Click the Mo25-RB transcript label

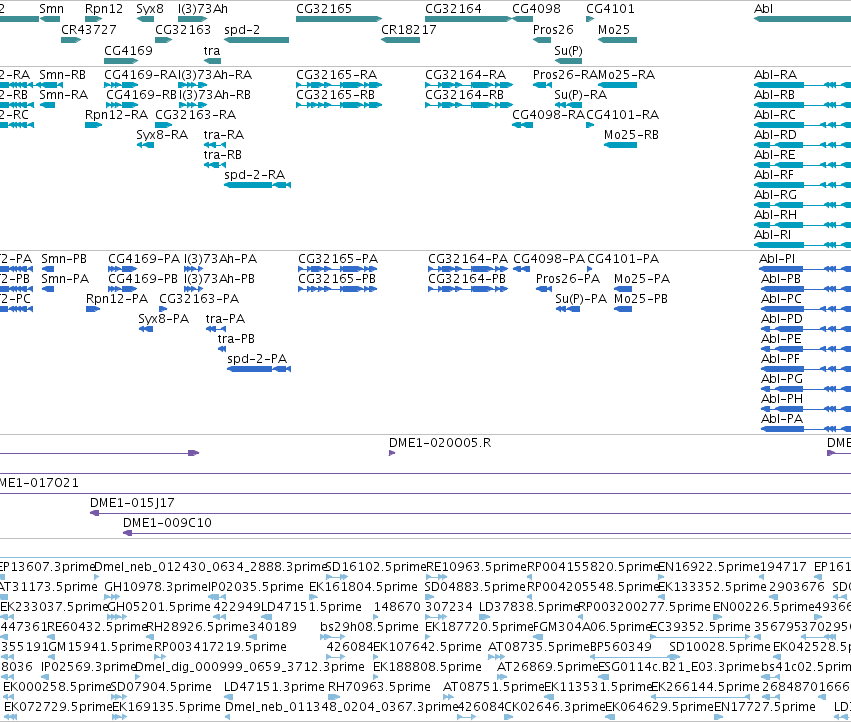click(x=631, y=135)
